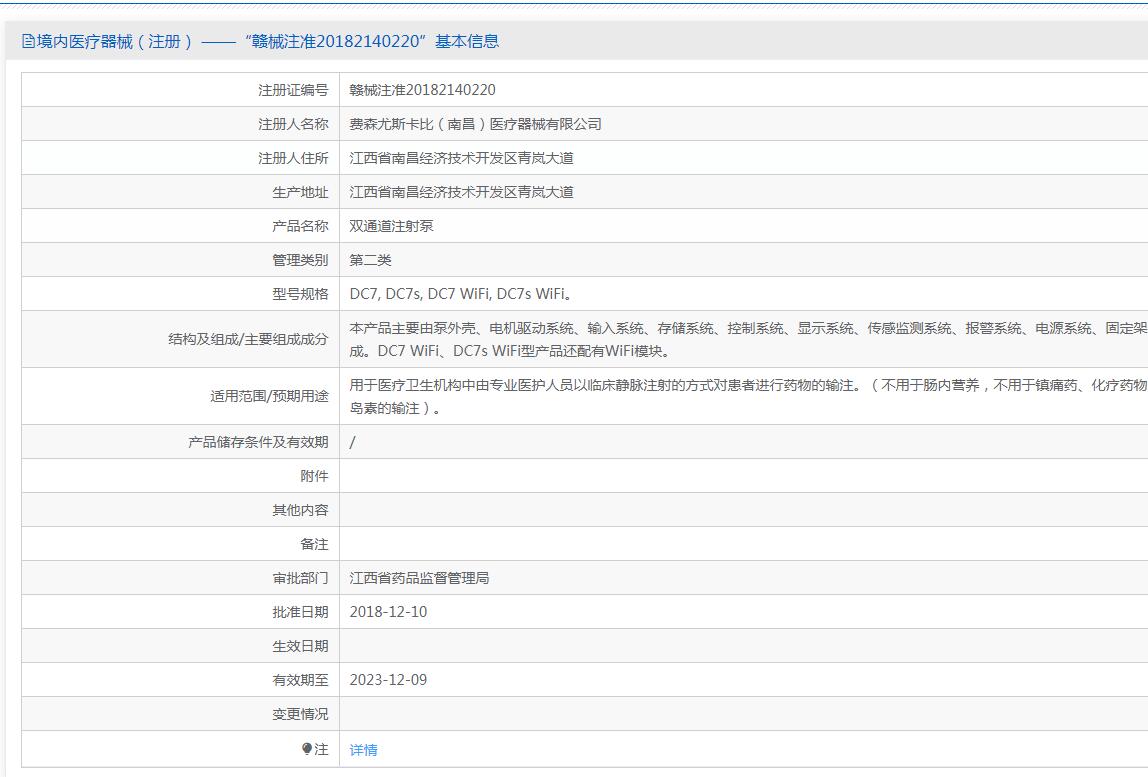The height and width of the screenshot is (777, 1148).
Task: Click the 注册证编号 label cell
Action: (293, 89)
